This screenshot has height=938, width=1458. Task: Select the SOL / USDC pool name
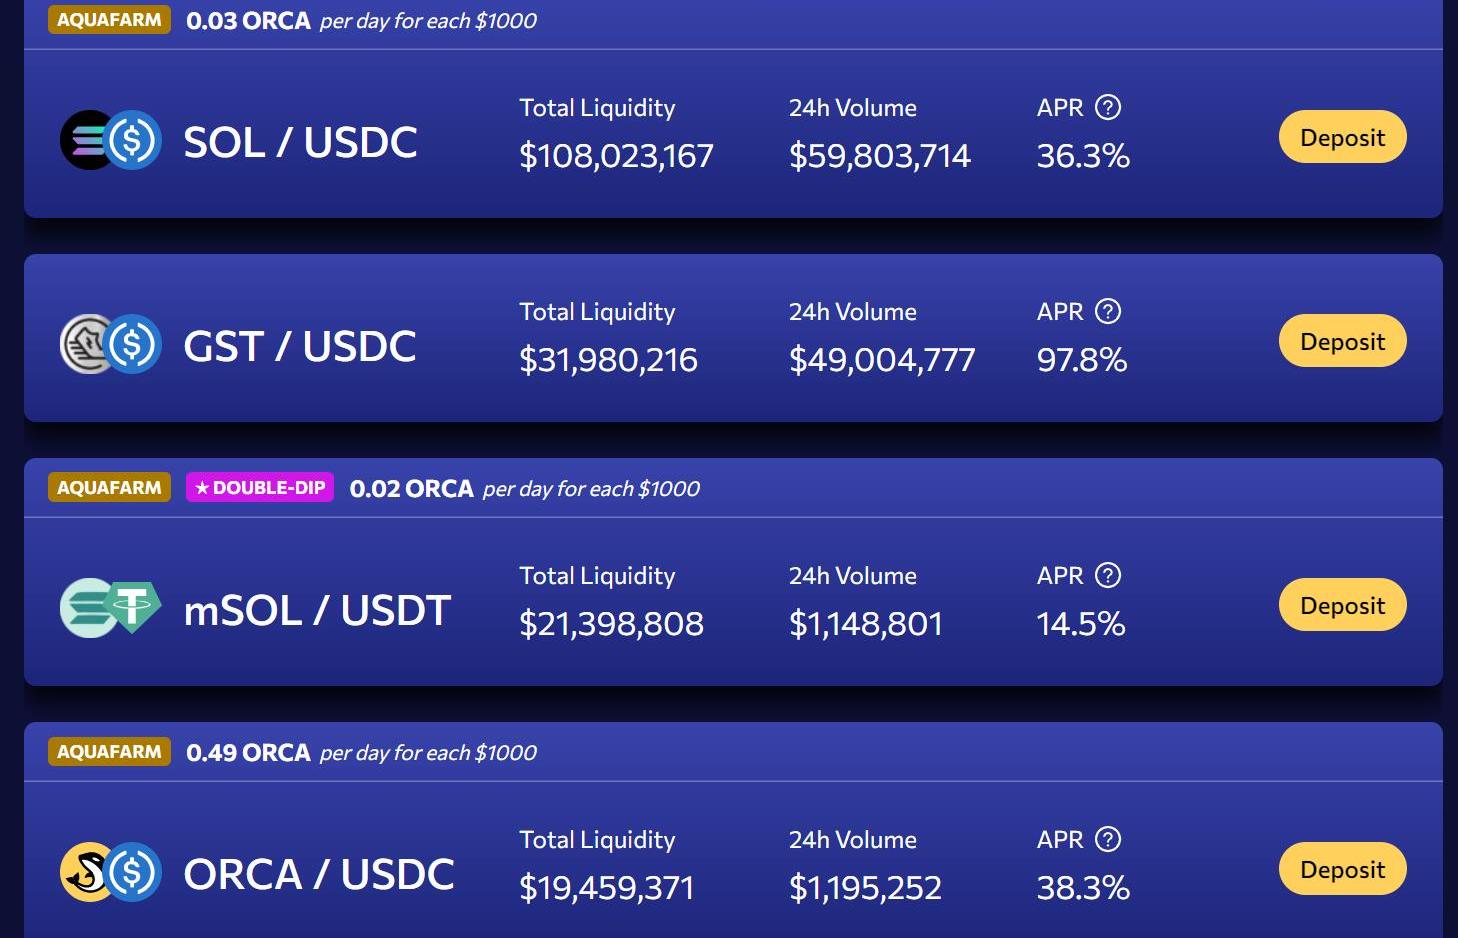click(x=300, y=142)
